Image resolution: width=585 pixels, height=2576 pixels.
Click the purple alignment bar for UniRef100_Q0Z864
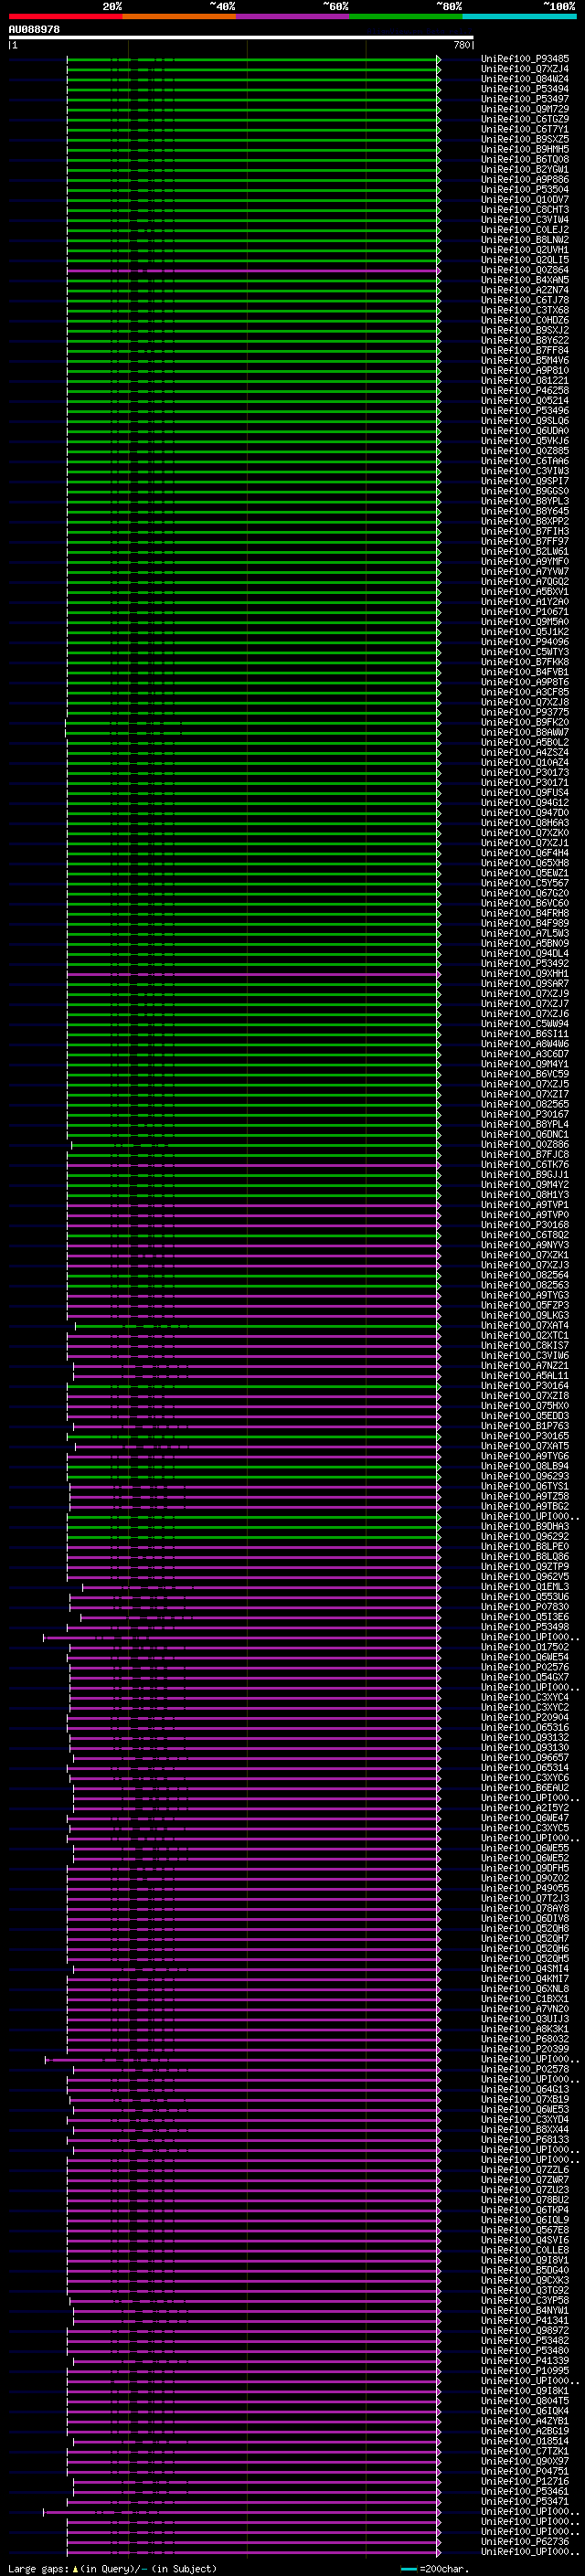pos(253,270)
